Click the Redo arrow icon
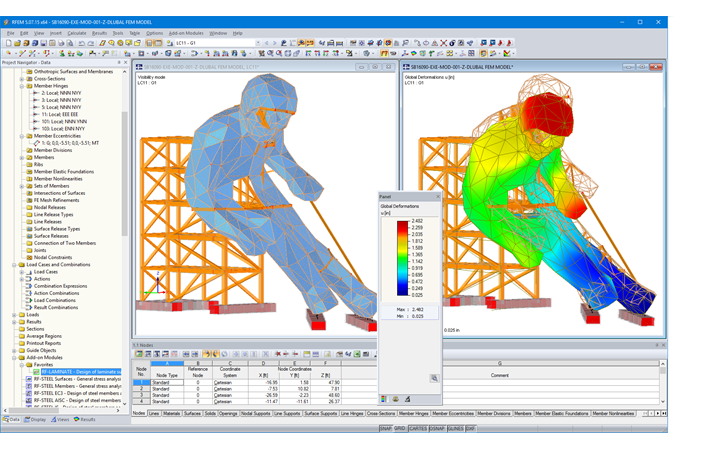Viewport: 720px width, 450px height. [91, 43]
